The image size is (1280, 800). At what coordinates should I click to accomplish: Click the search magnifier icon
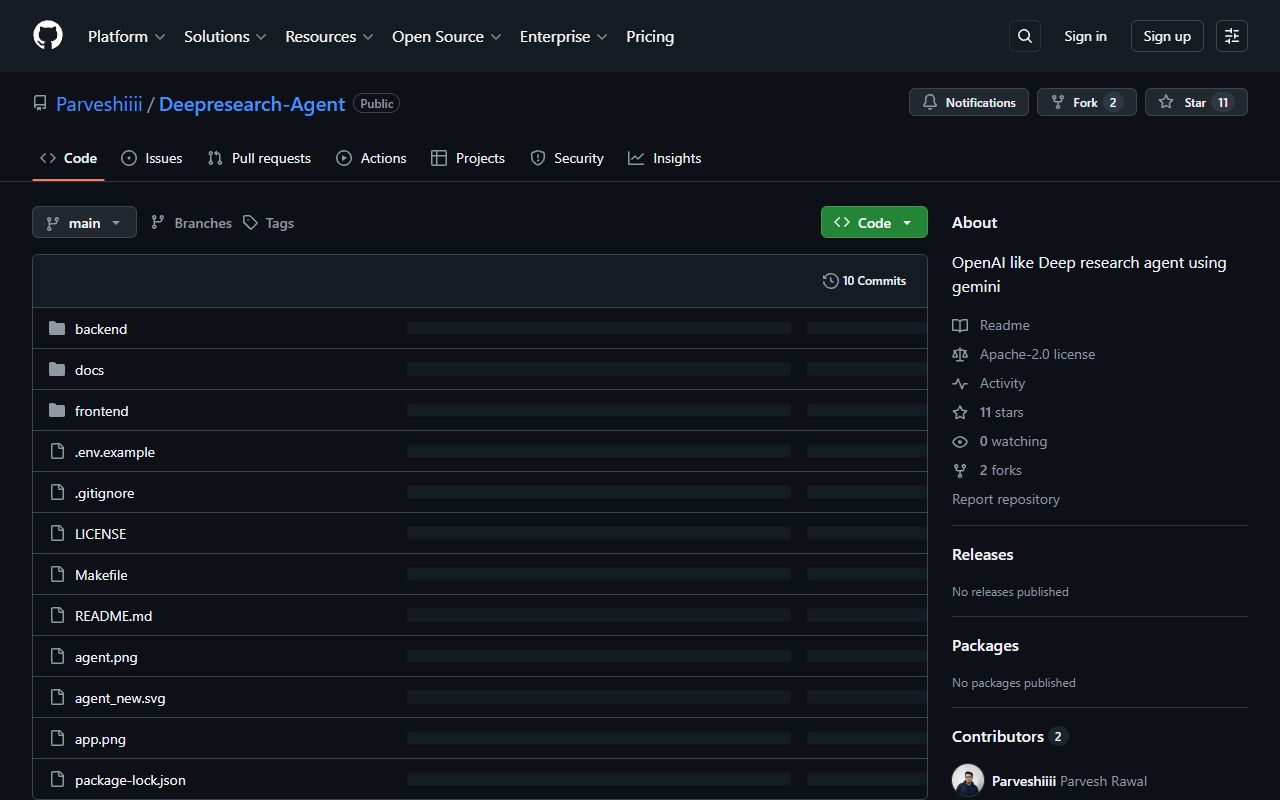point(1024,35)
